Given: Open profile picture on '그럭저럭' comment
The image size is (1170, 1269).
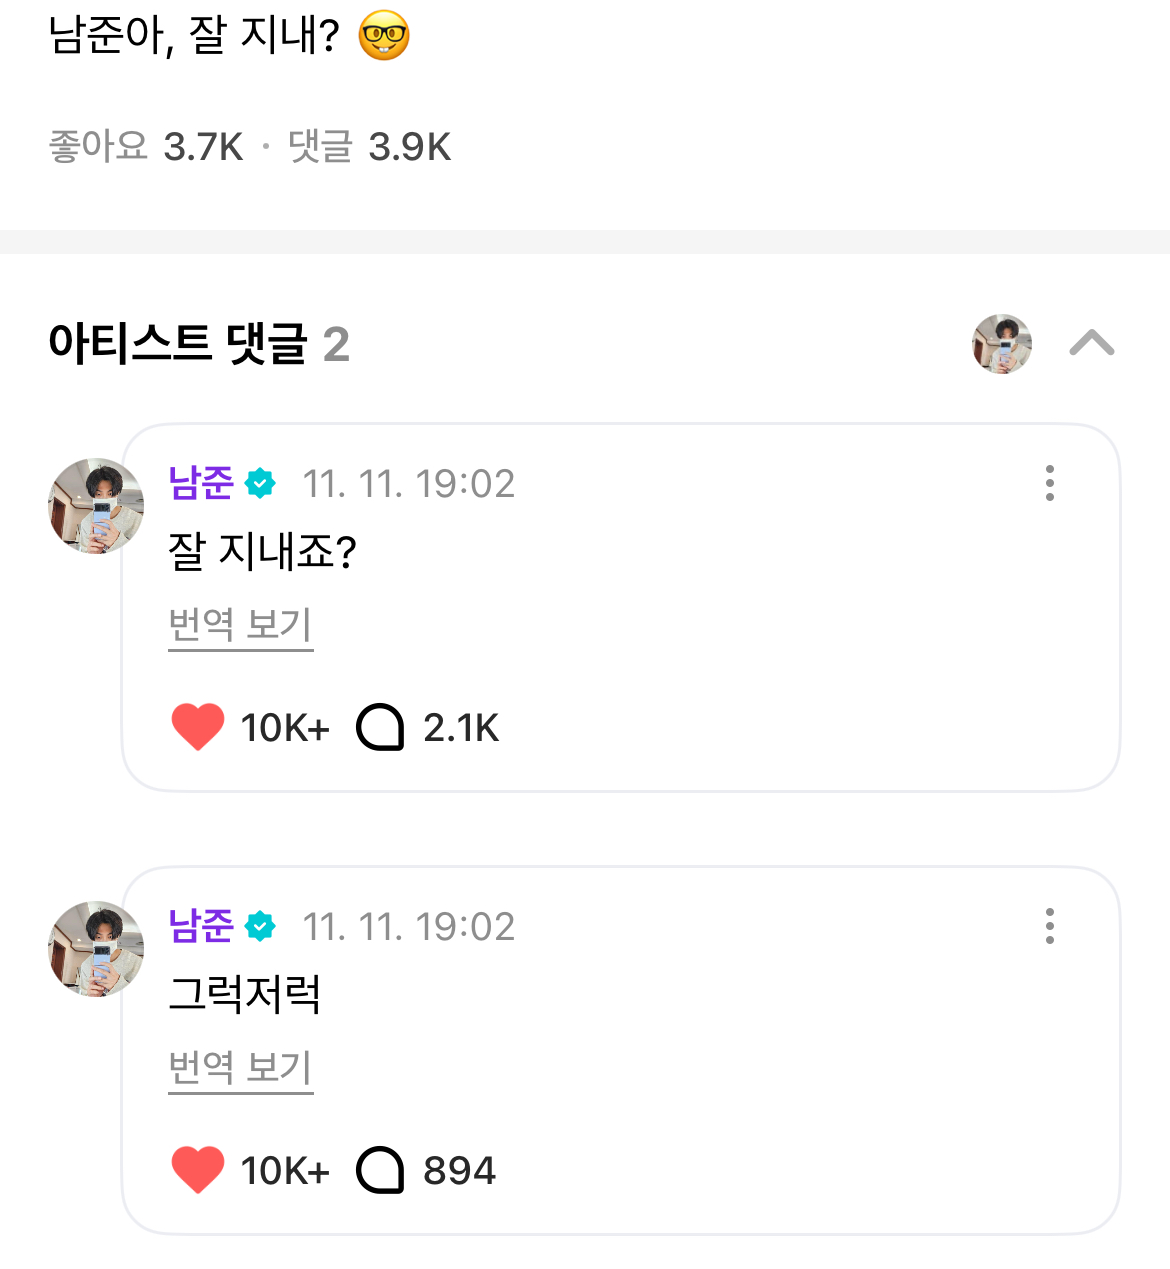Looking at the screenshot, I should [96, 949].
